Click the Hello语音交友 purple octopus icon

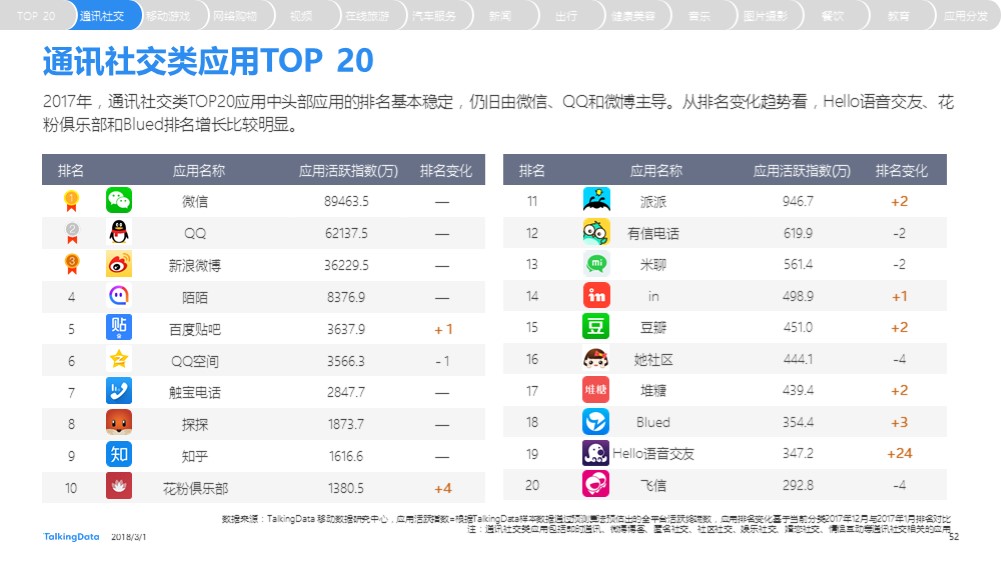click(596, 453)
